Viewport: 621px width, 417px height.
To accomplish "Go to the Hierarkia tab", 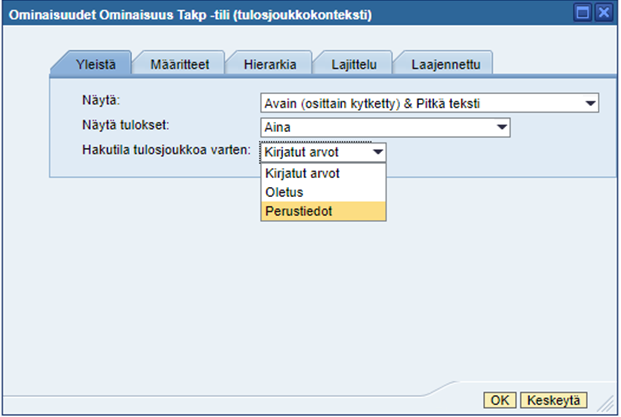I will point(269,64).
